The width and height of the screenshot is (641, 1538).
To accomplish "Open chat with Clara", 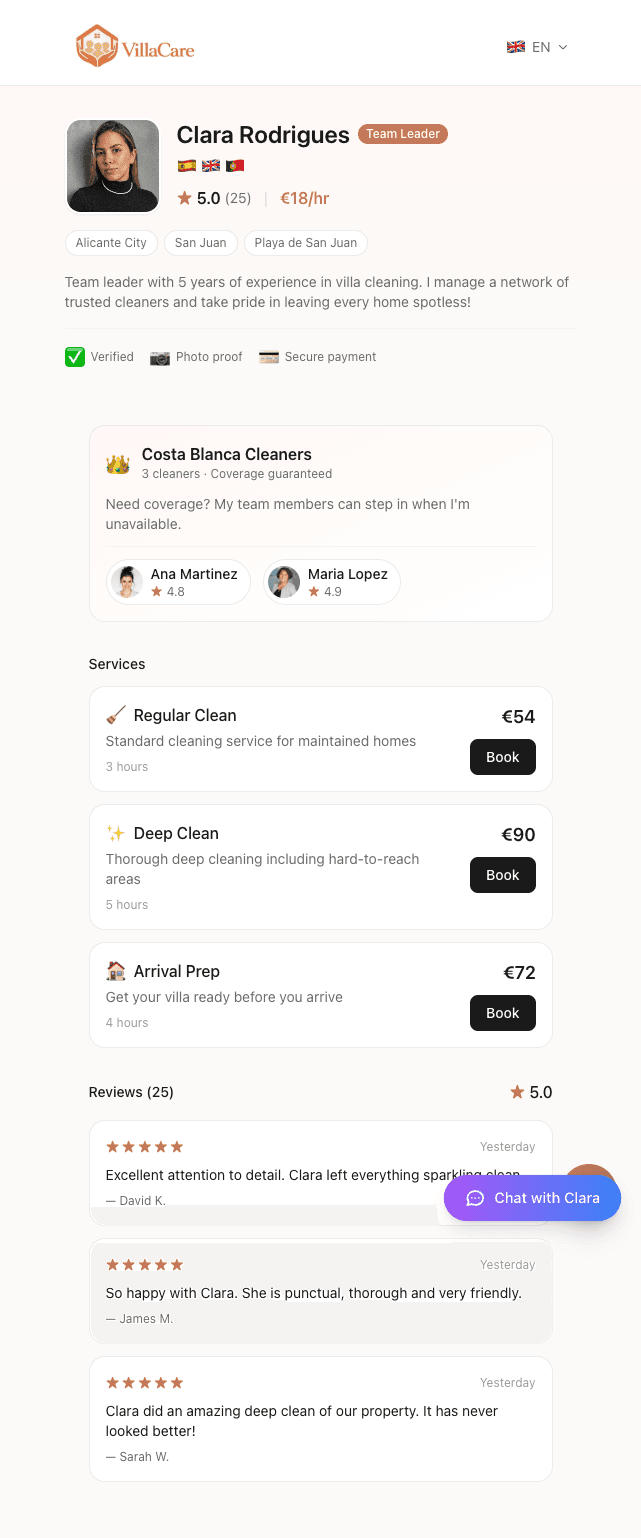I will click(x=531, y=1197).
